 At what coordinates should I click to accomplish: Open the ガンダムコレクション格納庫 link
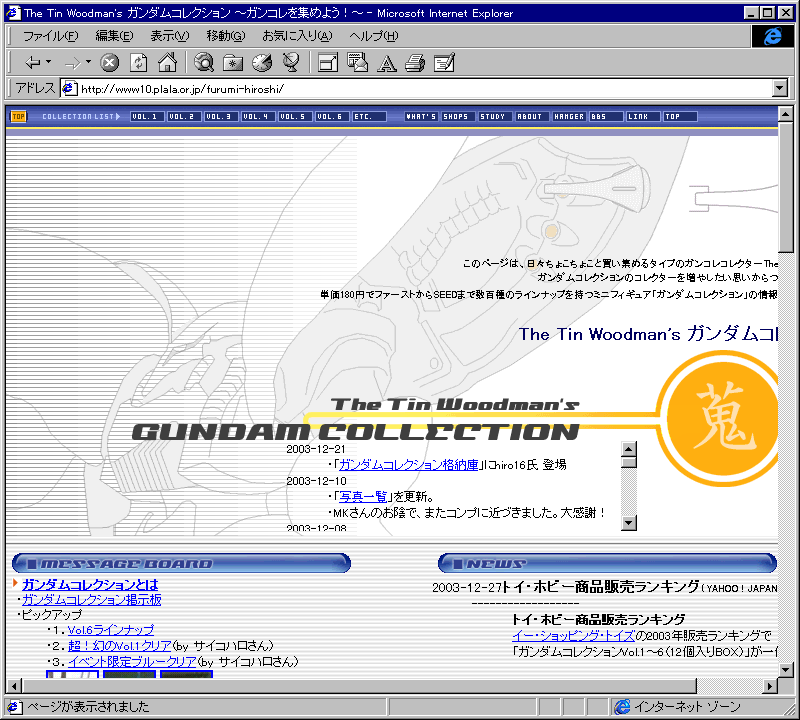(409, 465)
